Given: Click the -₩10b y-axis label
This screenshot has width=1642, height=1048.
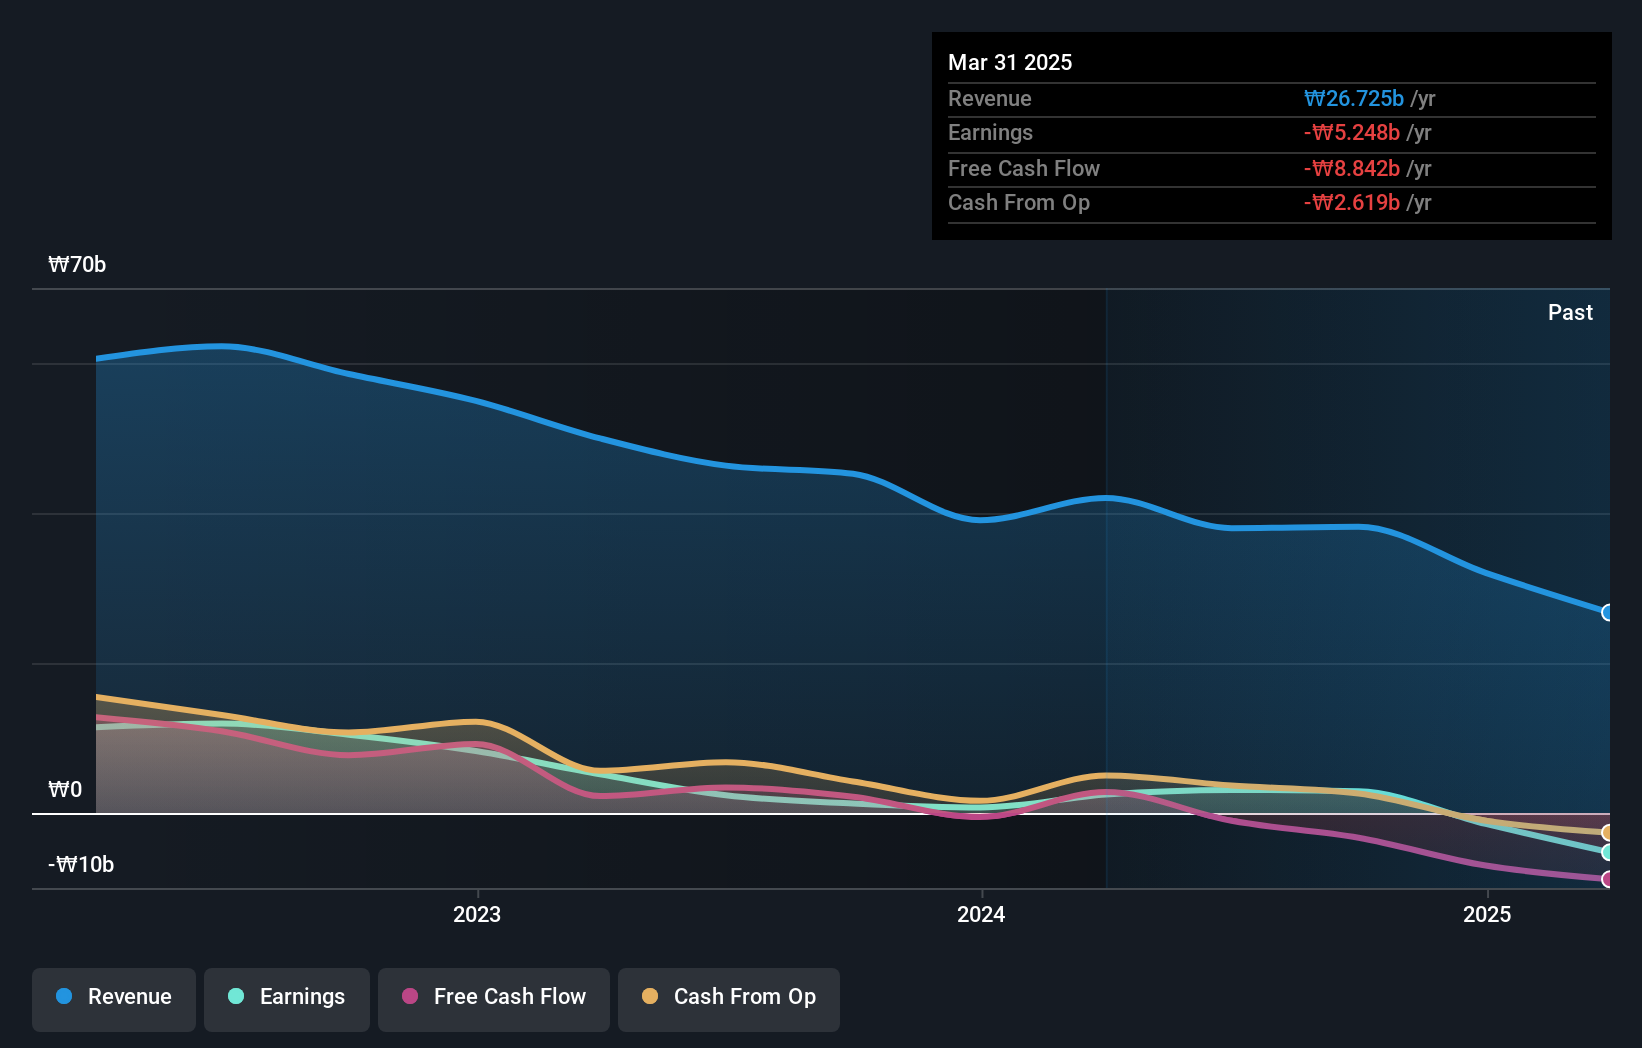Looking at the screenshot, I should [81, 864].
